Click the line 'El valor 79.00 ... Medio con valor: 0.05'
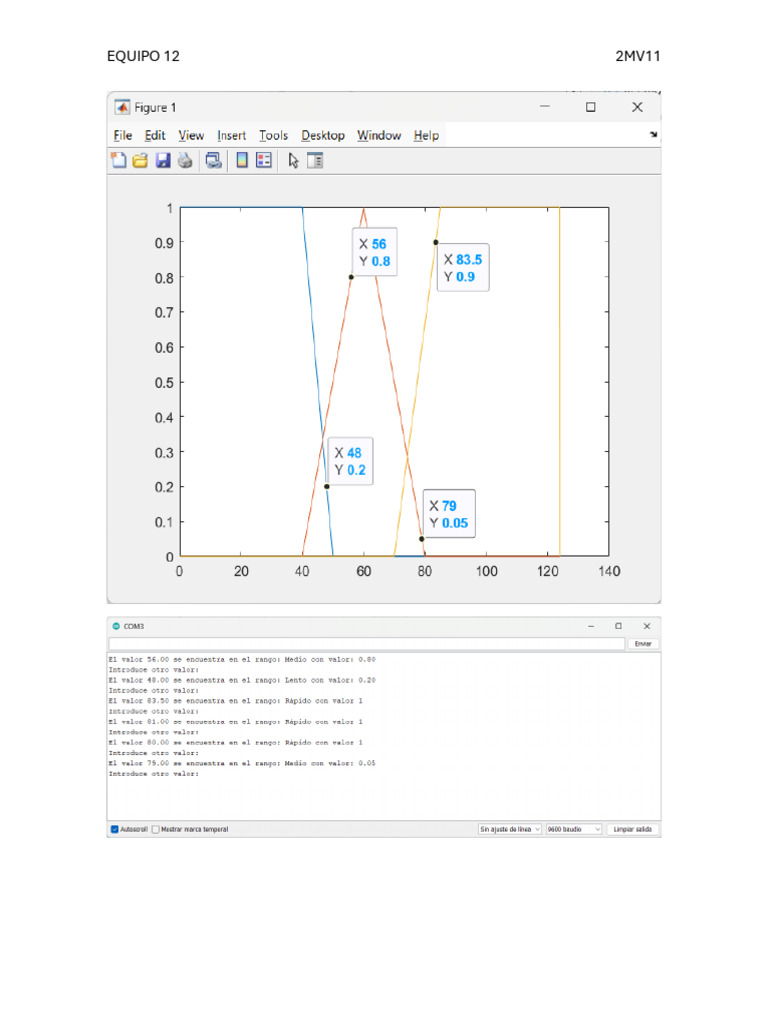The width and height of the screenshot is (768, 1024). 242,763
